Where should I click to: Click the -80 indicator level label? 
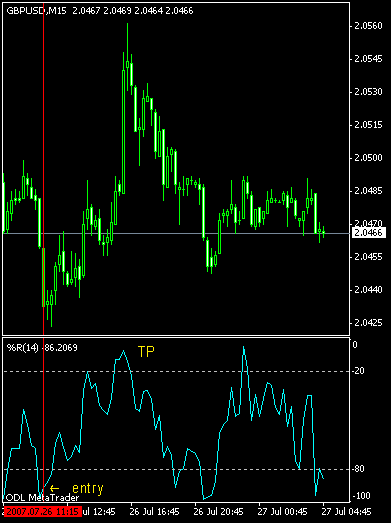(358, 469)
